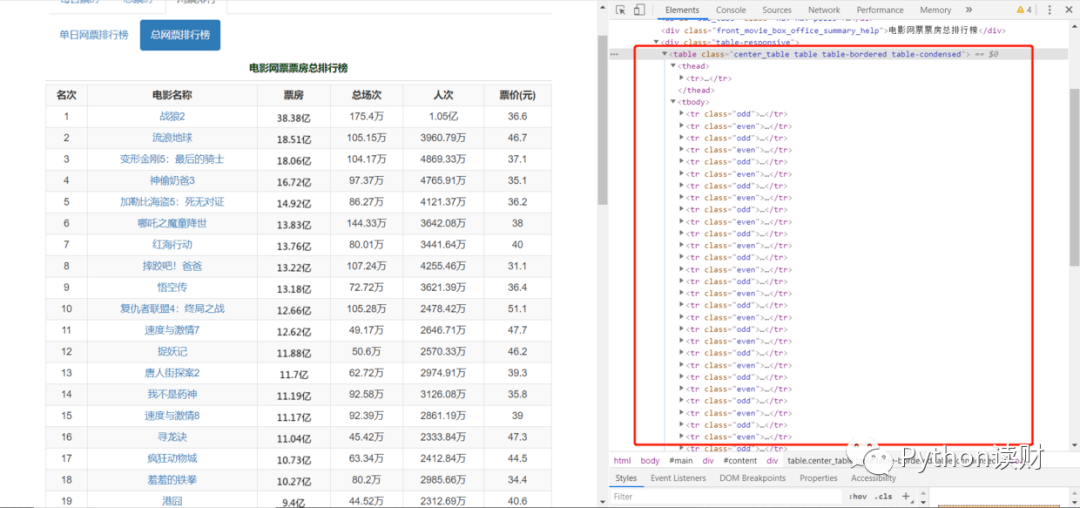Select the front_movie_box_office_summary_help div node
This screenshot has height=508, width=1080.
pos(833,30)
